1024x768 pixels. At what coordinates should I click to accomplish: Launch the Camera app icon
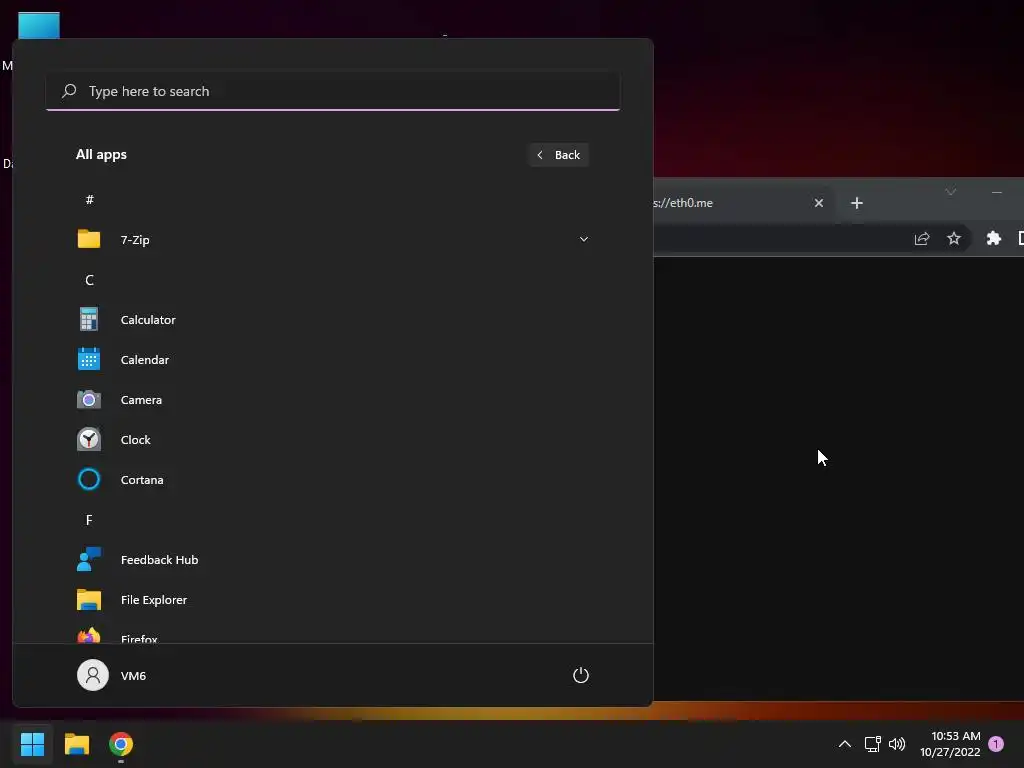coord(89,400)
